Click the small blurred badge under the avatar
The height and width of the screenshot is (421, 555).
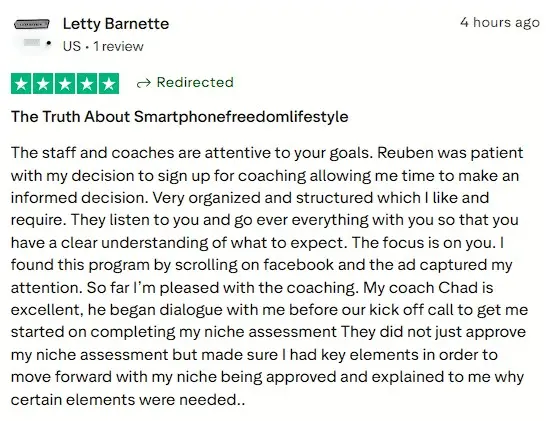32,43
